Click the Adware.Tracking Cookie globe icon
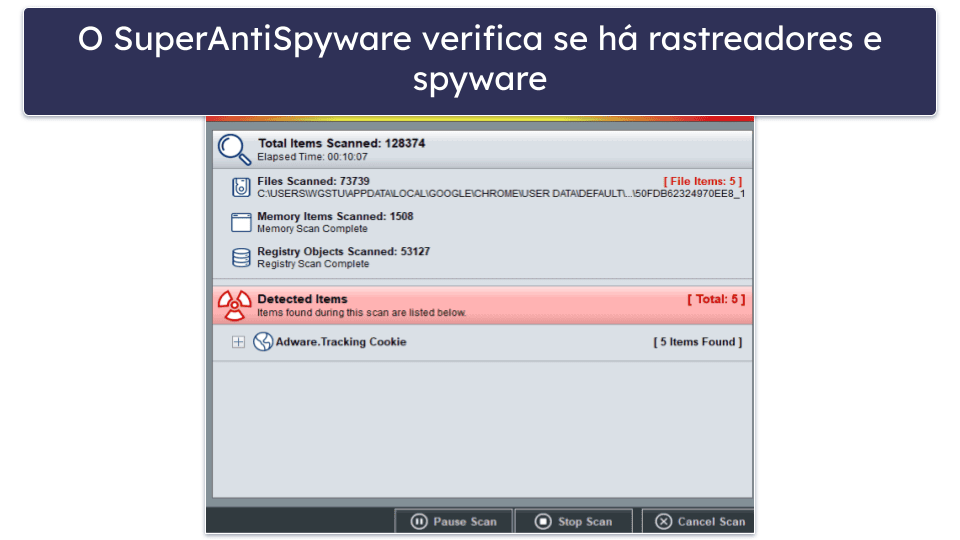The height and width of the screenshot is (540, 960). (263, 342)
